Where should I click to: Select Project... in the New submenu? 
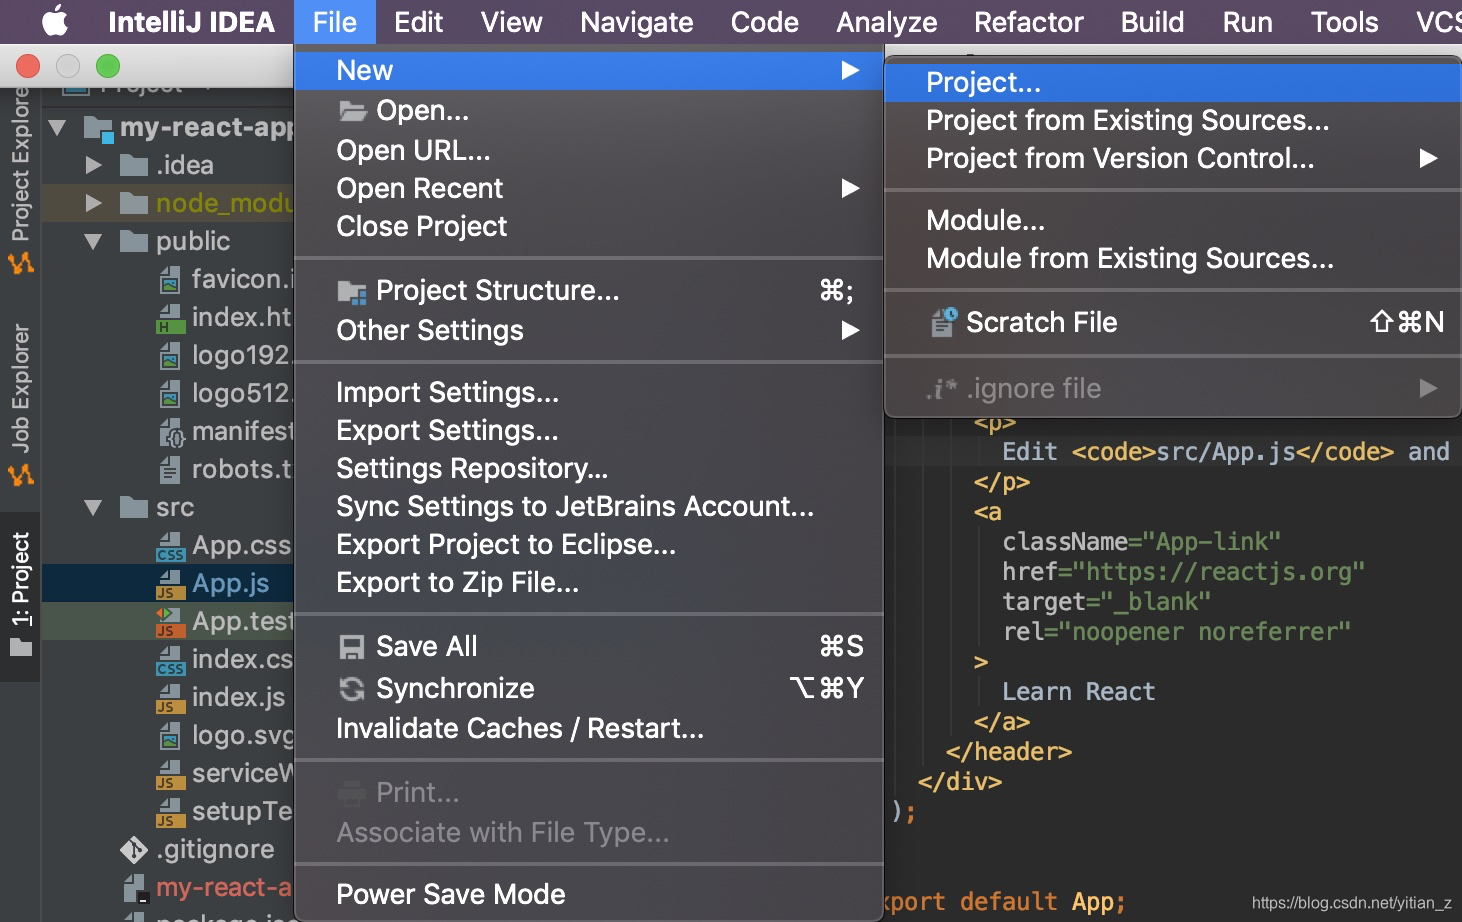click(x=1172, y=82)
